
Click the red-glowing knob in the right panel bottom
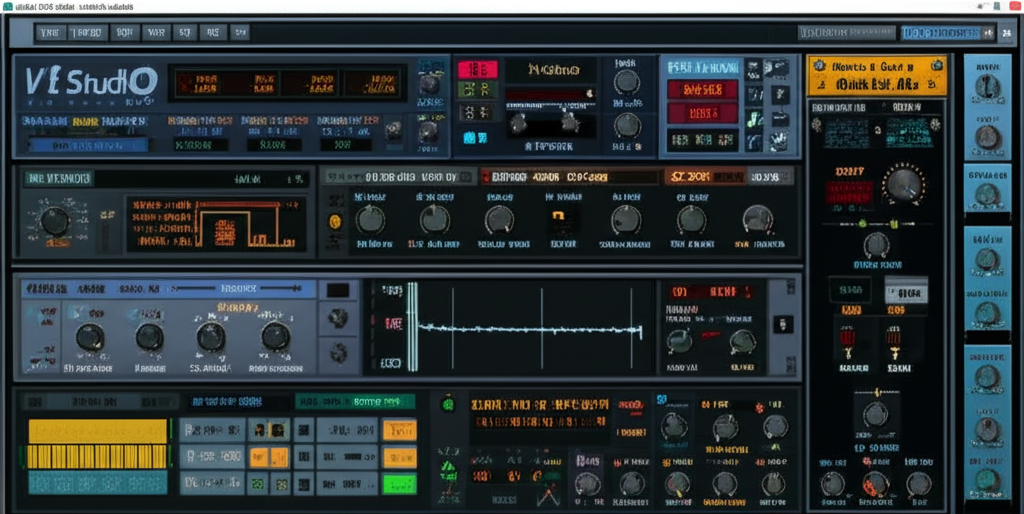pos(875,484)
